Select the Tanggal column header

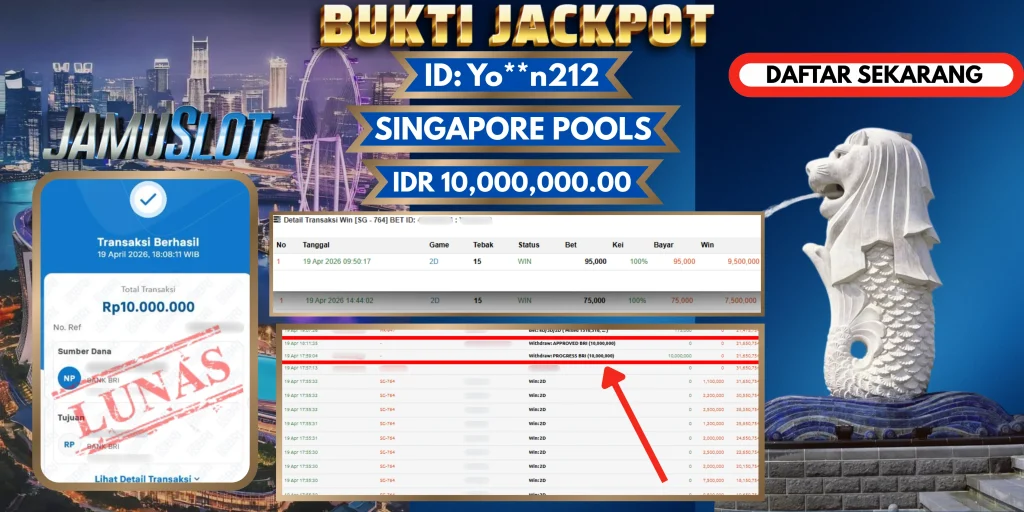tap(315, 245)
